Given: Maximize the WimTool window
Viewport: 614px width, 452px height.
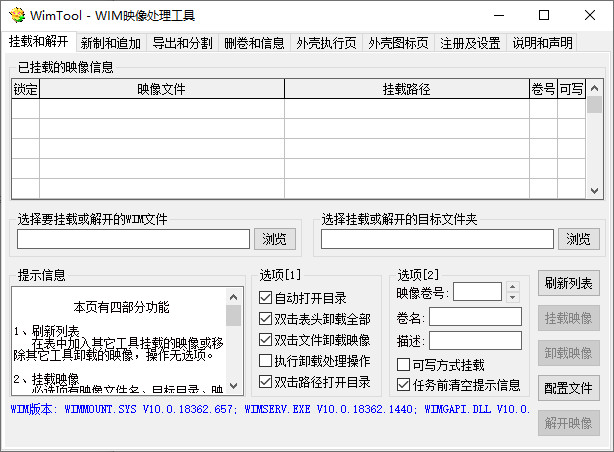Looking at the screenshot, I should (x=544, y=15).
